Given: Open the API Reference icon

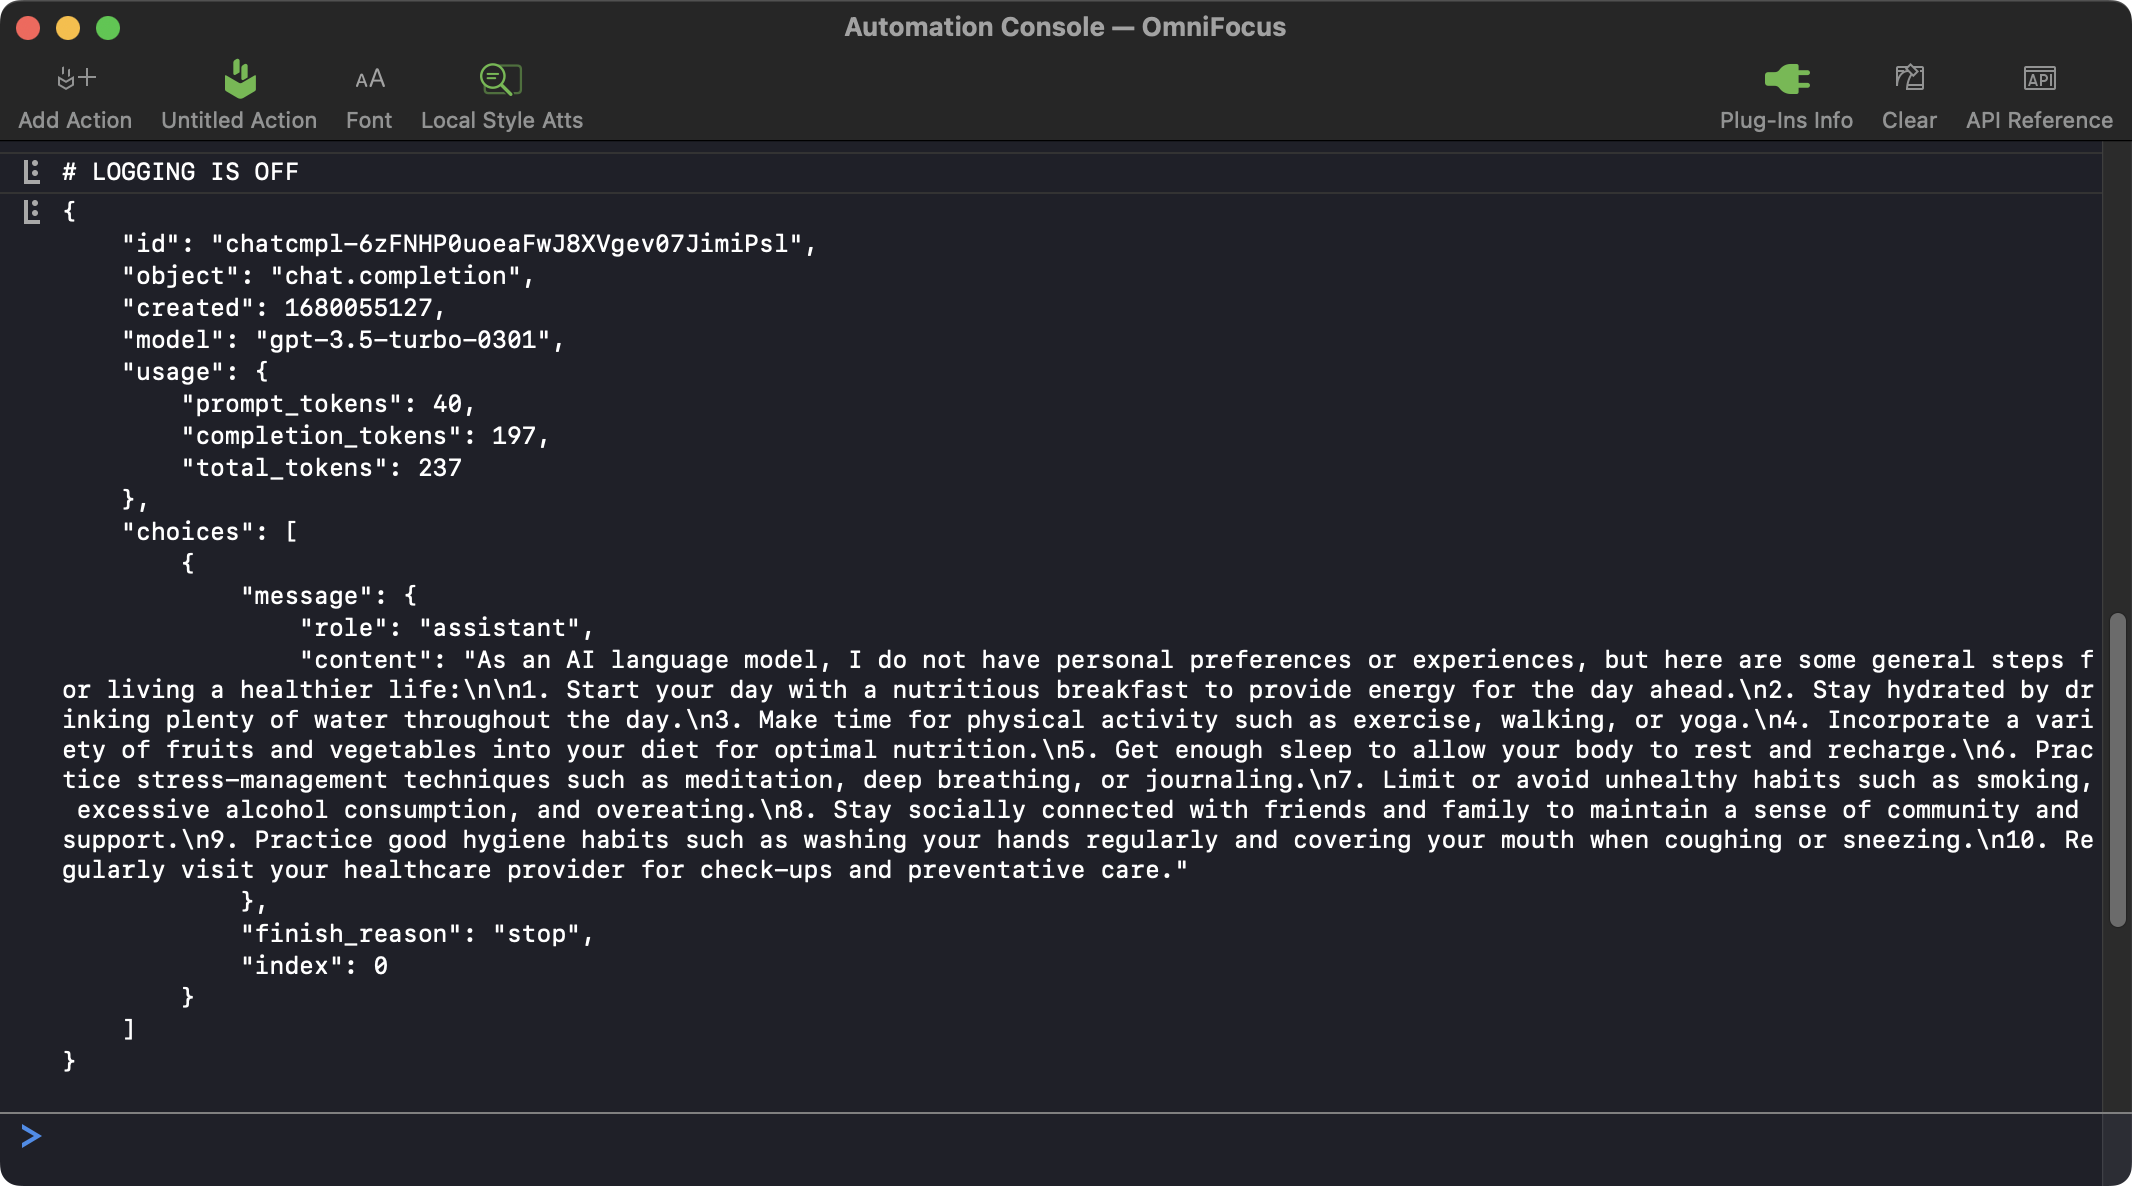Looking at the screenshot, I should pos(2039,79).
